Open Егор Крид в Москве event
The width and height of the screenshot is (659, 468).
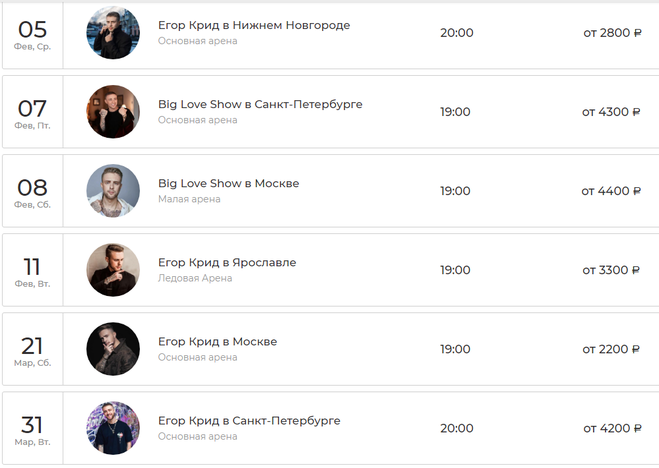click(217, 342)
